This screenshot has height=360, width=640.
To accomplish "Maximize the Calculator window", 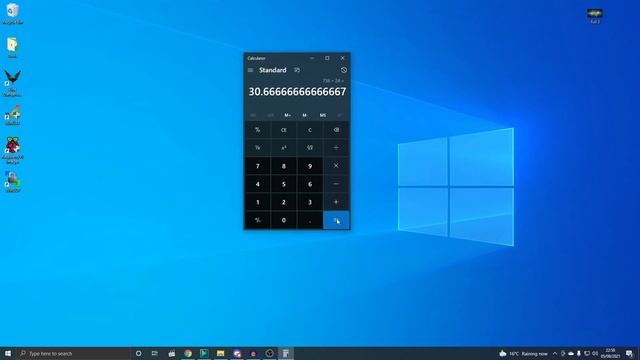I will (327, 58).
